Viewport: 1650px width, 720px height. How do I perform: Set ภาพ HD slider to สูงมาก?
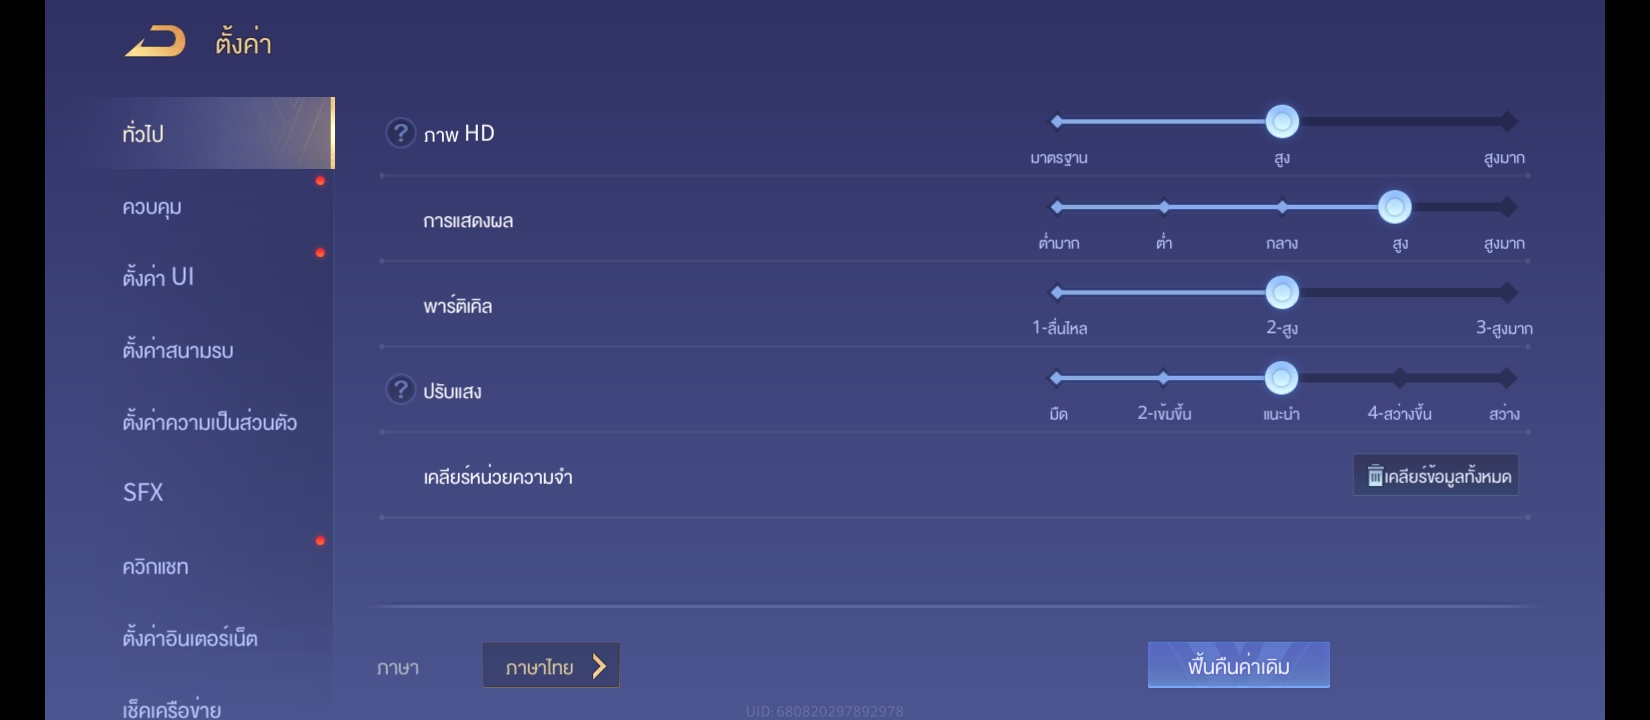(x=1507, y=122)
